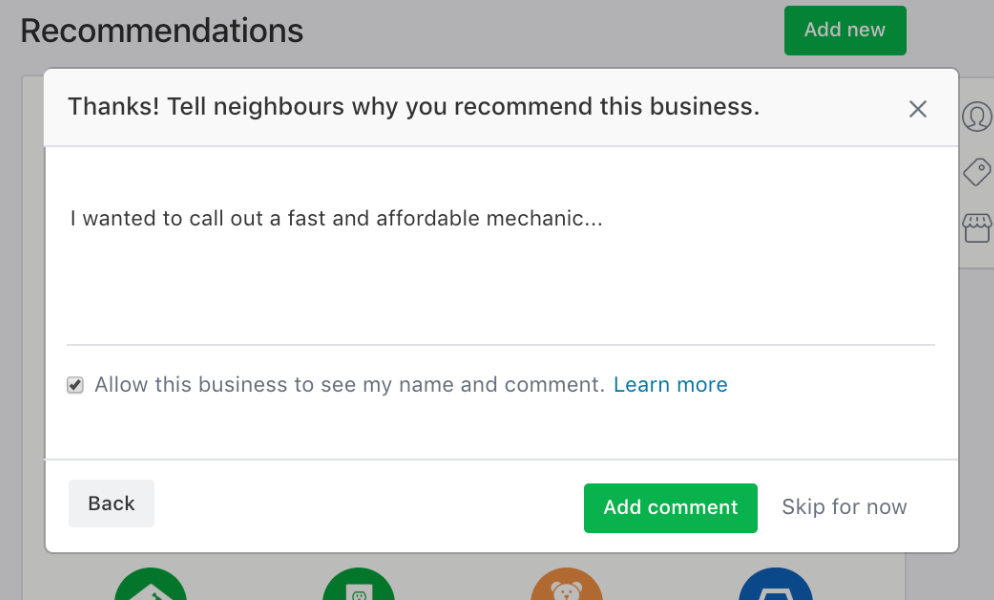Open the profile avatar icon in sidebar

click(x=978, y=117)
